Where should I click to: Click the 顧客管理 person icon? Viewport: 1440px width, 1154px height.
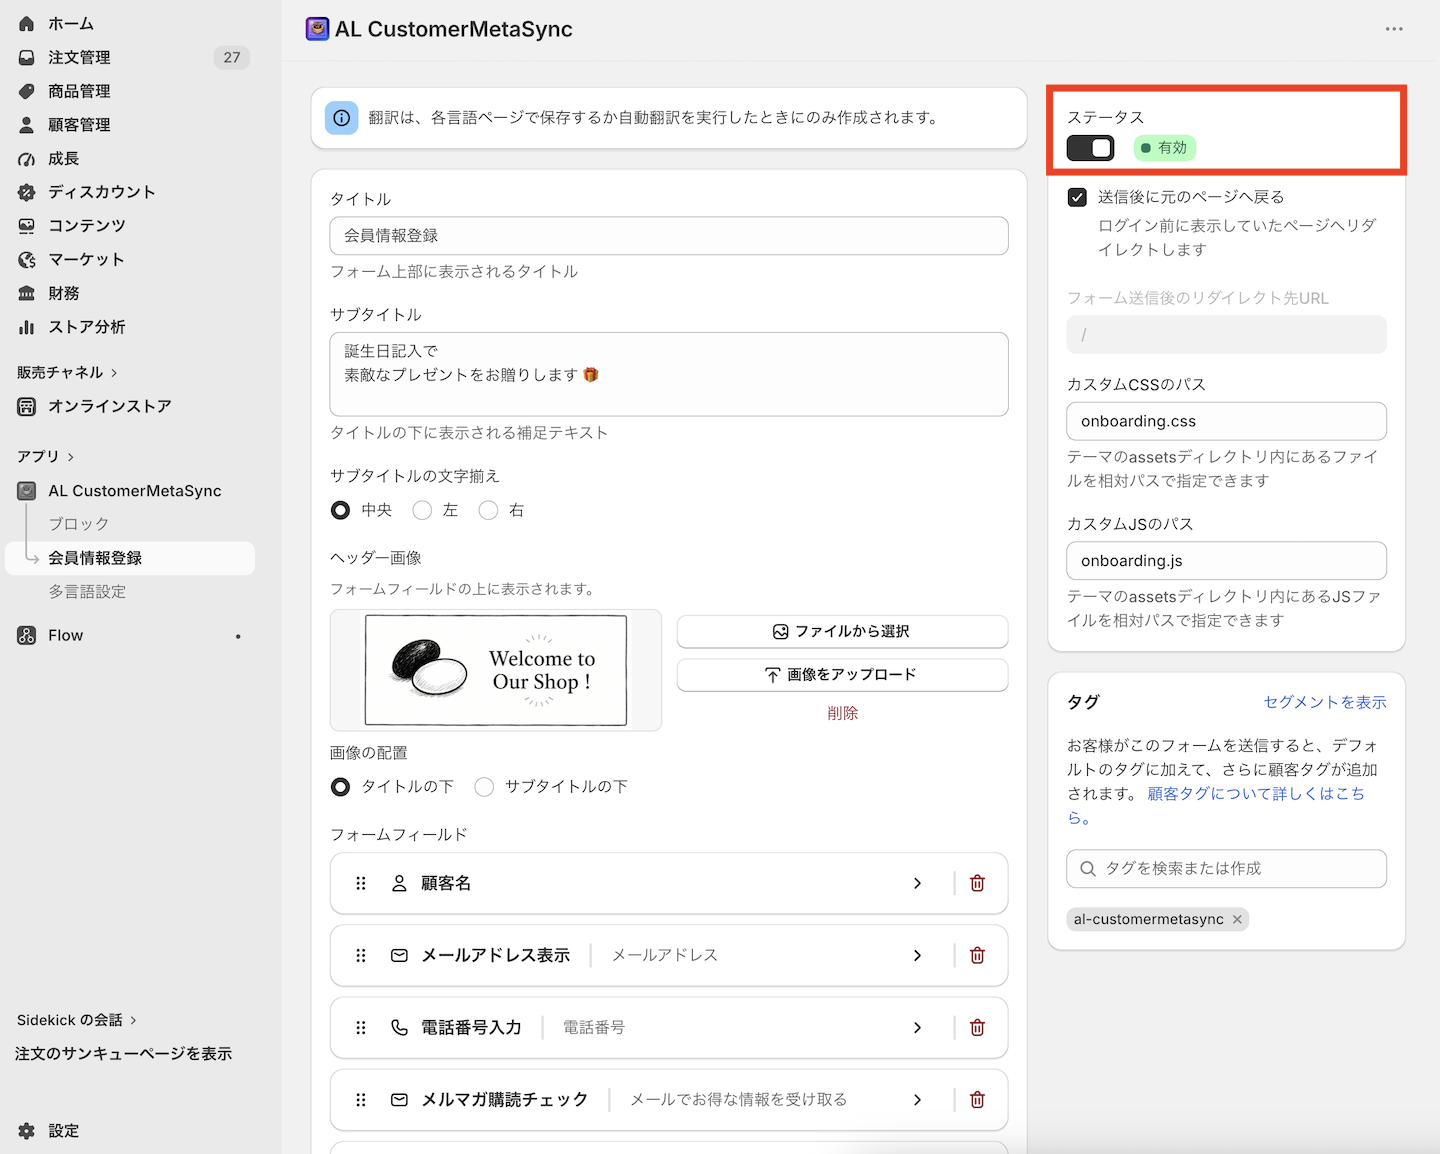[27, 125]
